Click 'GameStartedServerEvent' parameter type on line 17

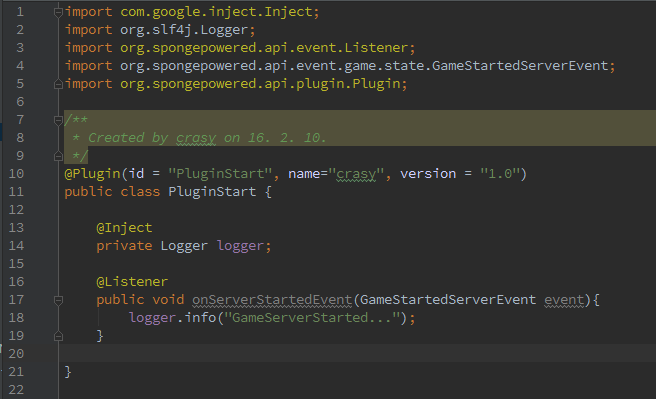pyautogui.click(x=448, y=300)
